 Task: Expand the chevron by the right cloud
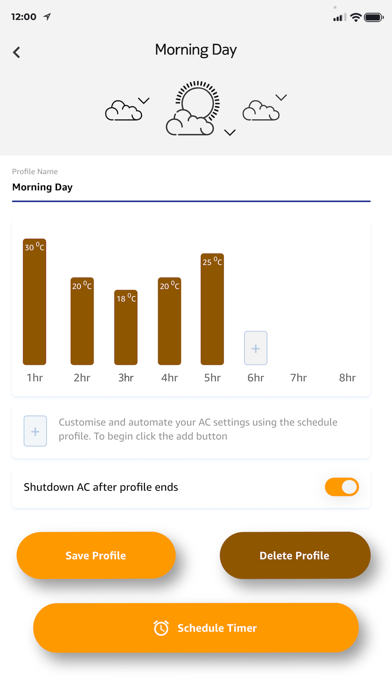[x=281, y=97]
